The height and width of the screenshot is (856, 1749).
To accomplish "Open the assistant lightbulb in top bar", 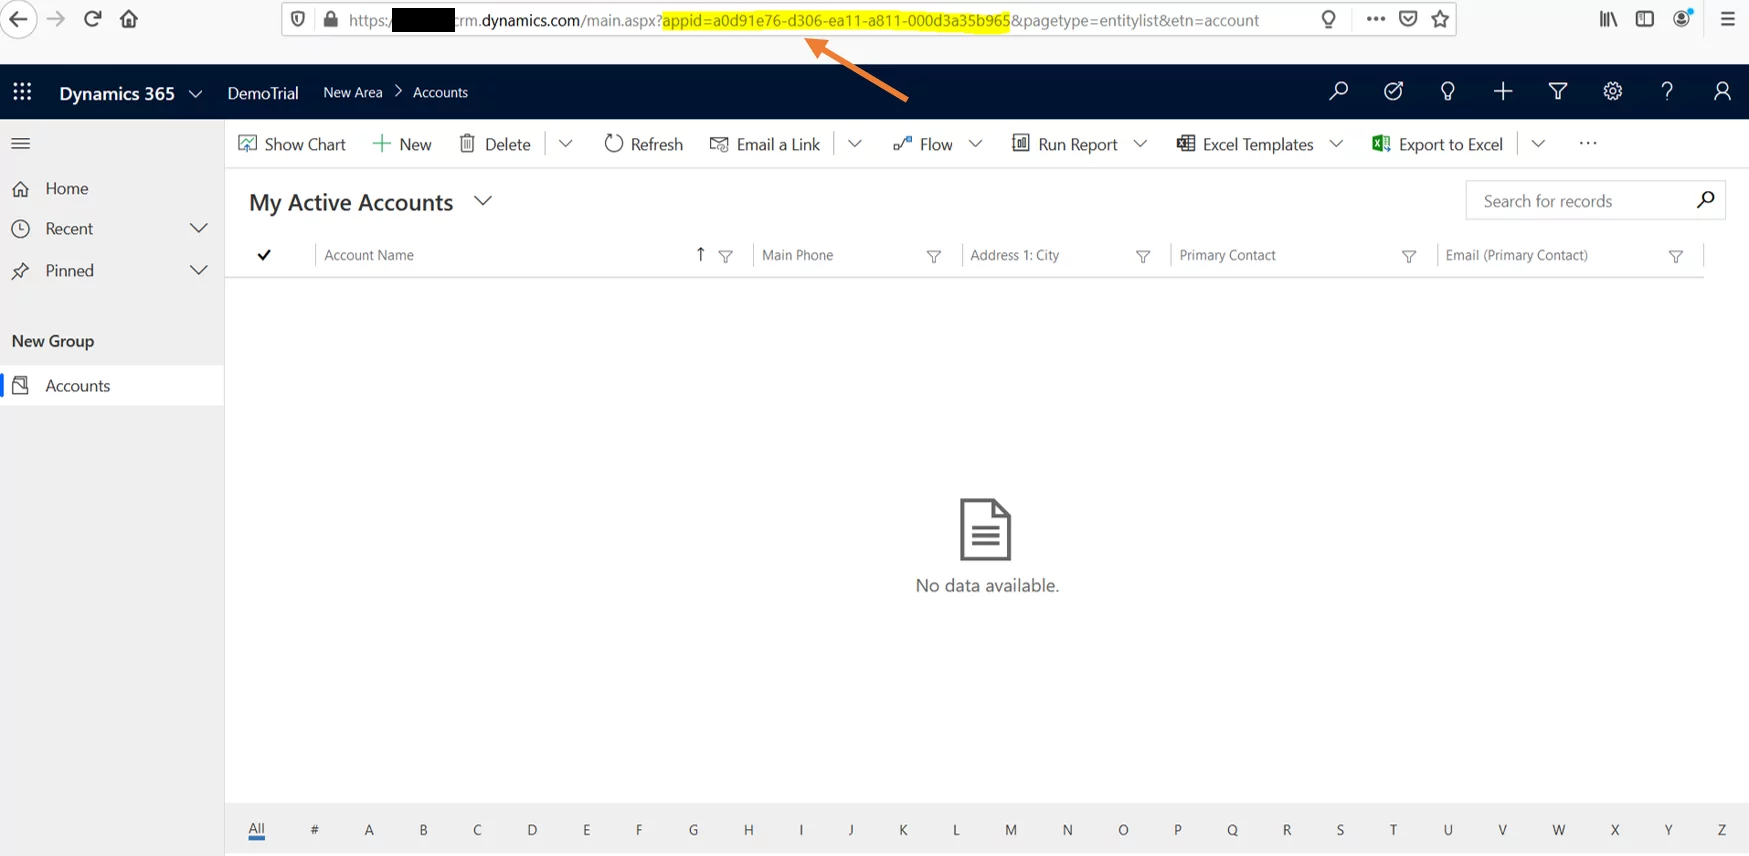I will coord(1447,92).
